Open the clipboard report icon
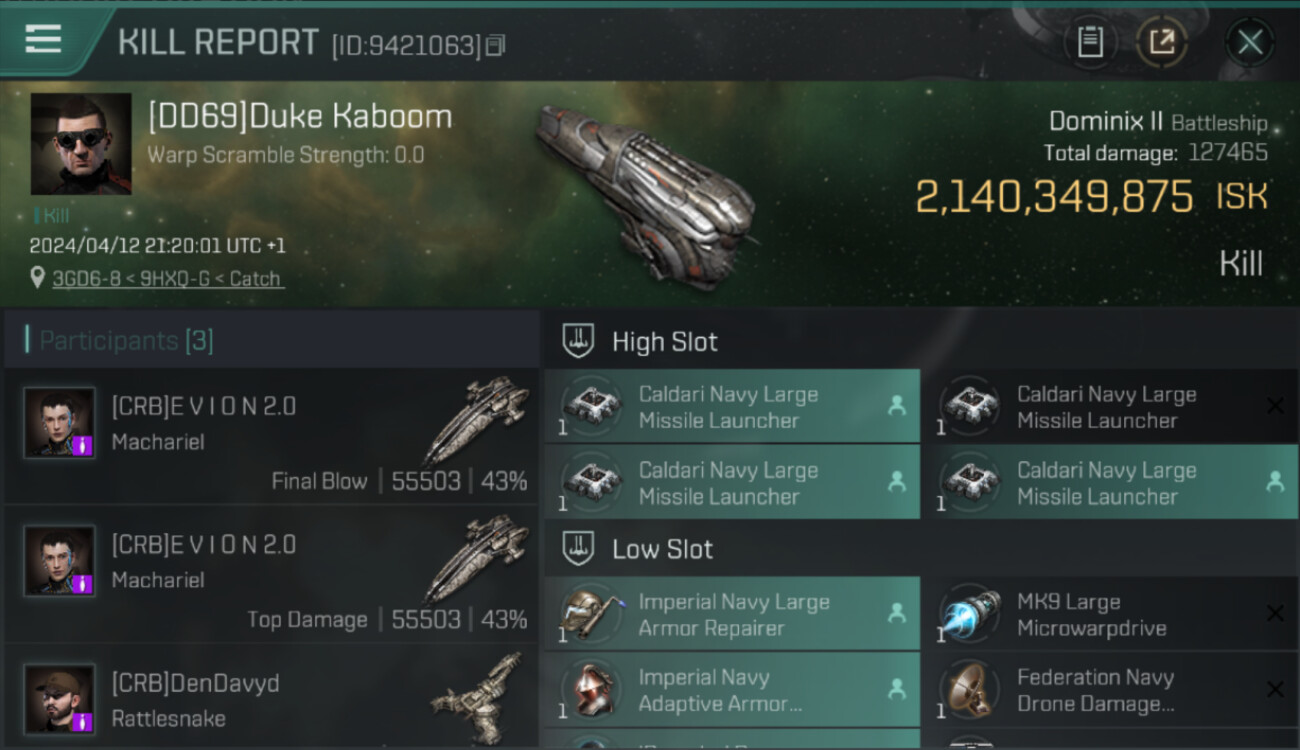Viewport: 1300px width, 750px height. [1090, 42]
